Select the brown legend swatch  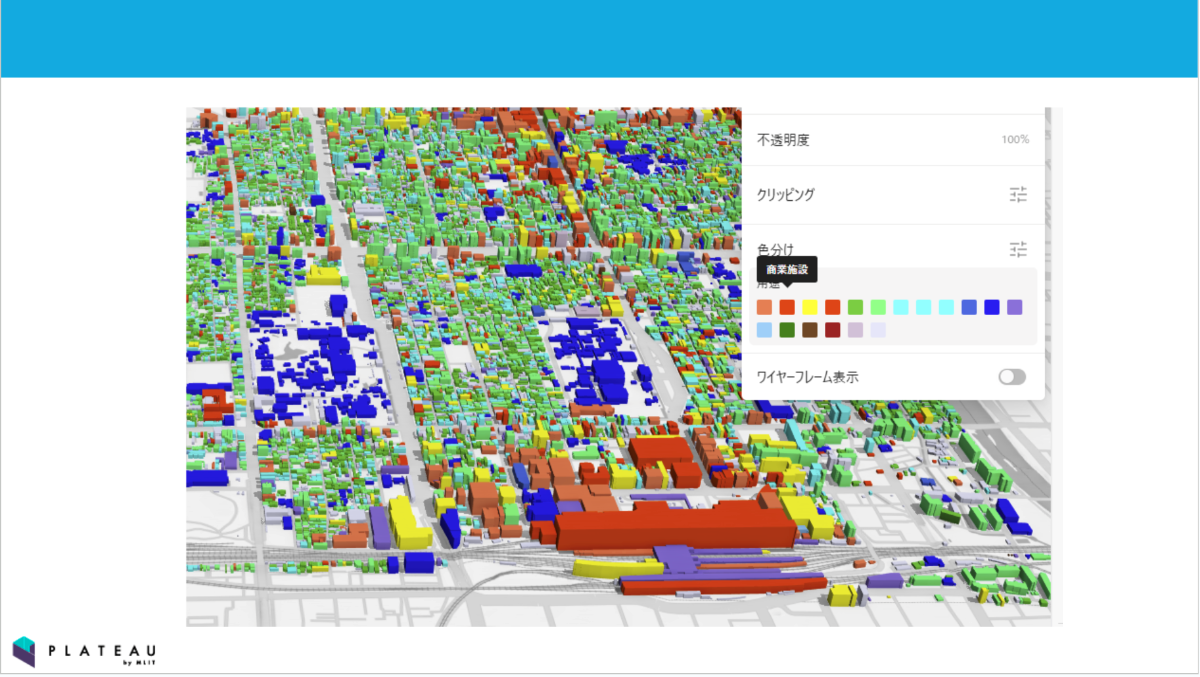coord(810,330)
